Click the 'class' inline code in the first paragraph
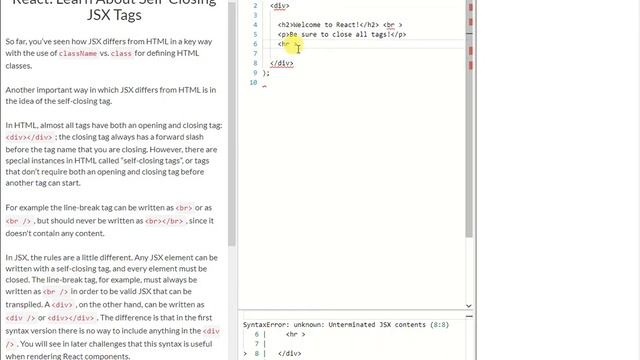The image size is (640, 360). 121,53
